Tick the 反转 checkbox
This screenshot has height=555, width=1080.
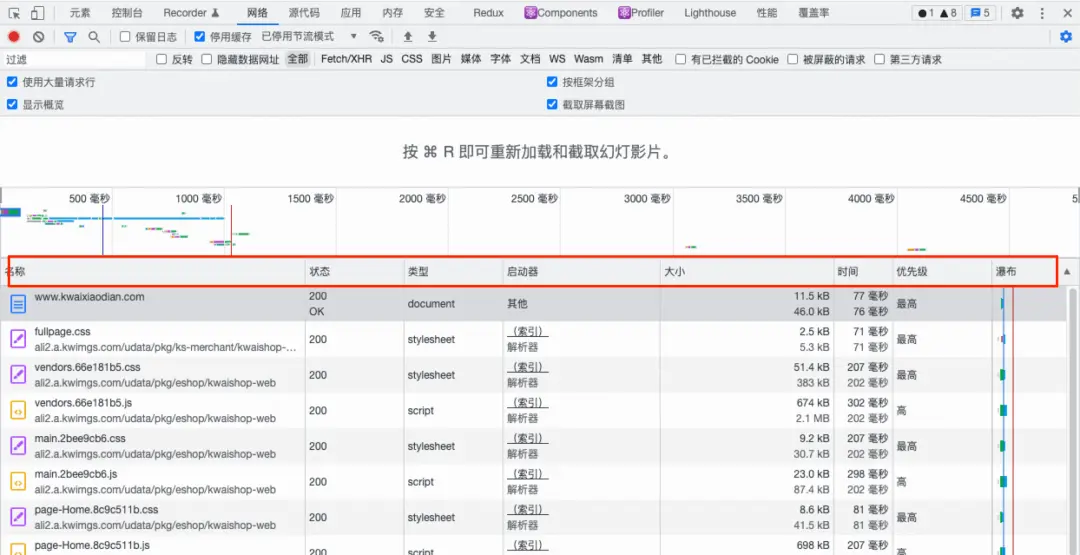162,60
